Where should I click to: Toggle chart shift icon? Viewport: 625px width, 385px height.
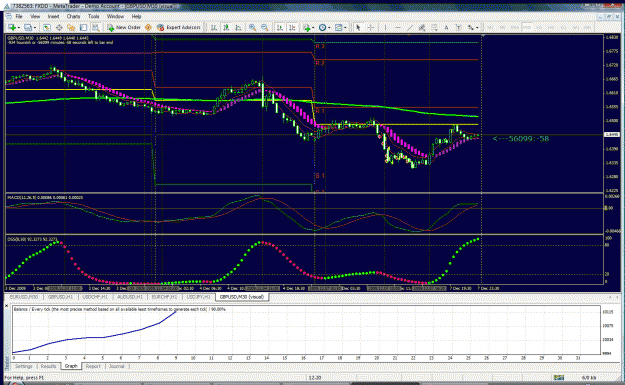click(x=292, y=28)
